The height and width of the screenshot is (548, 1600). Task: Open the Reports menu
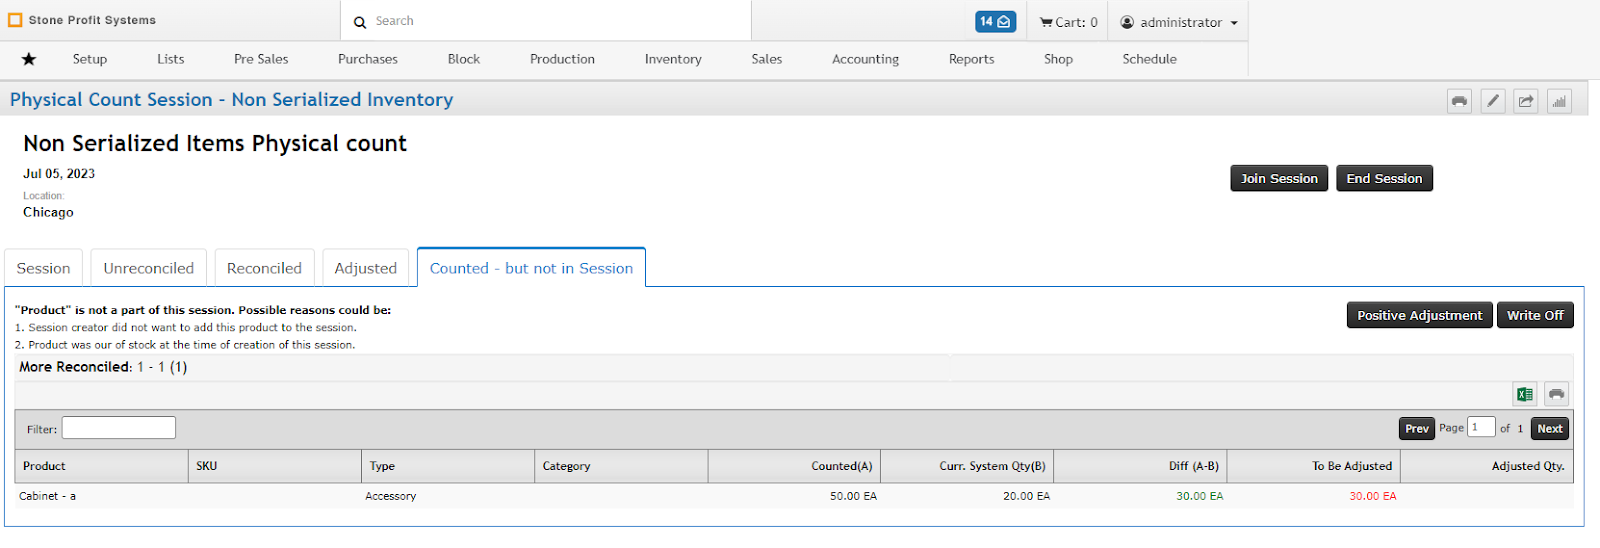click(972, 59)
